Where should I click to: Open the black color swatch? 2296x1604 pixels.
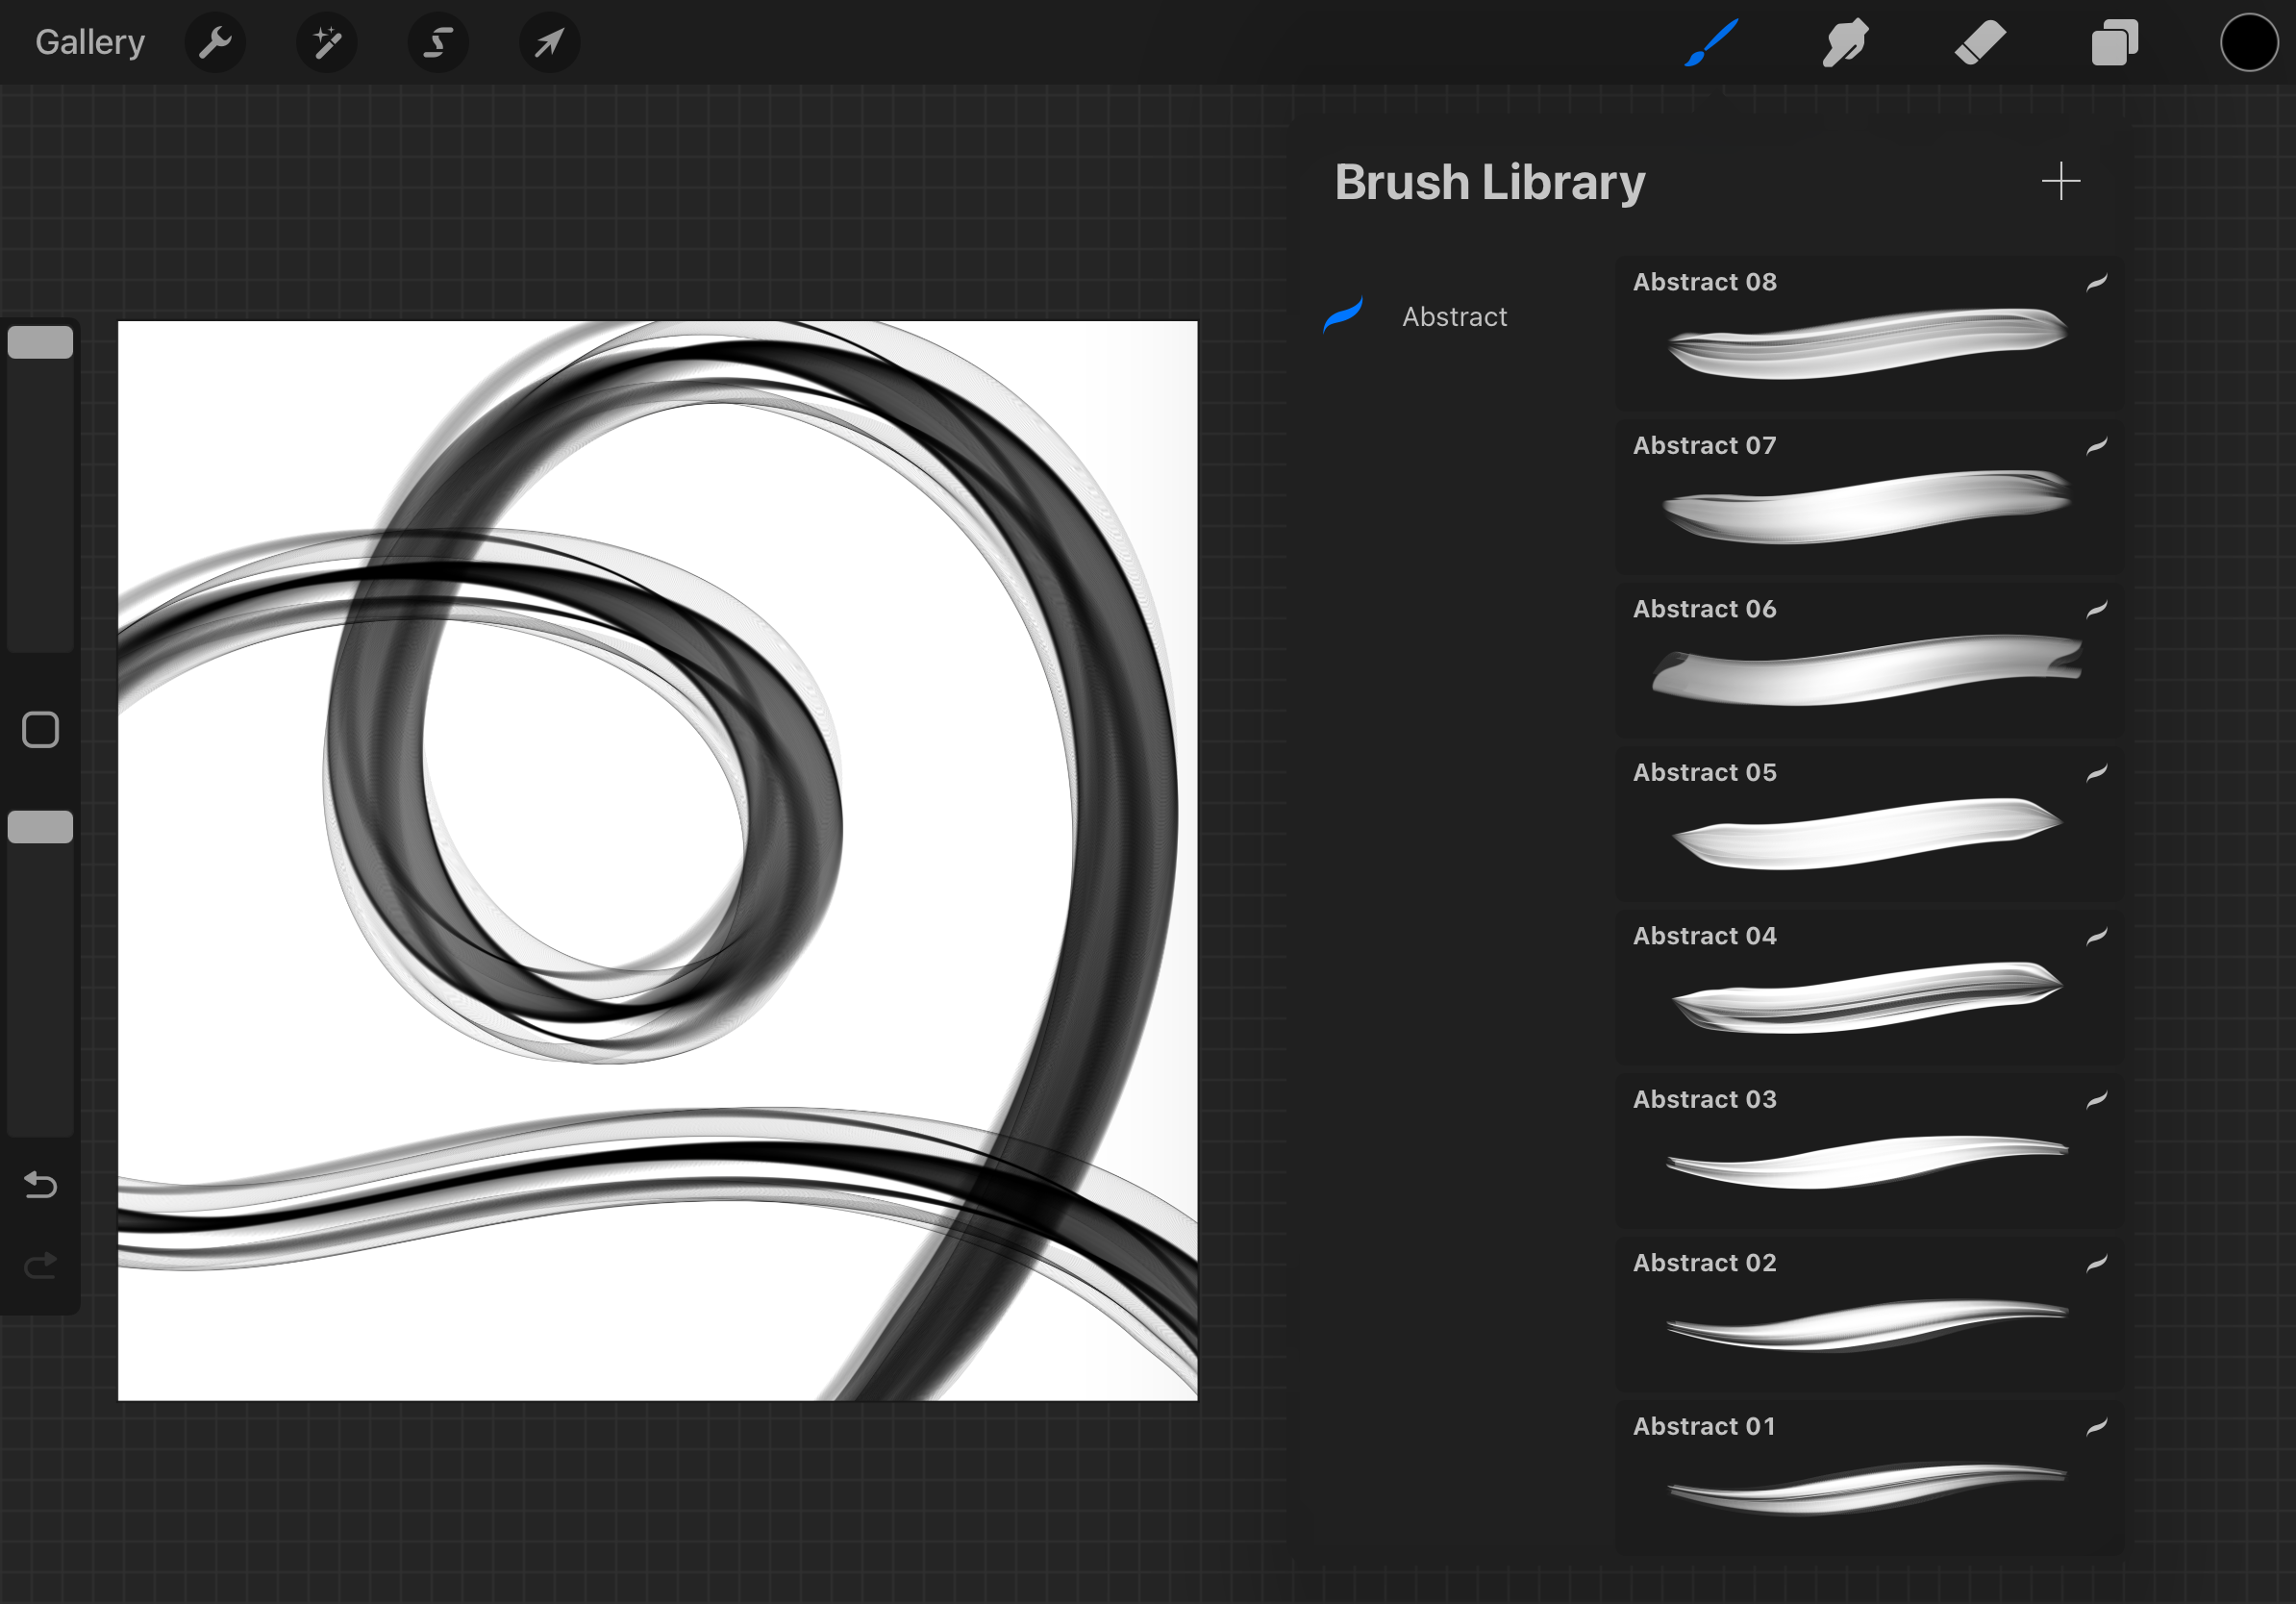pos(2249,43)
